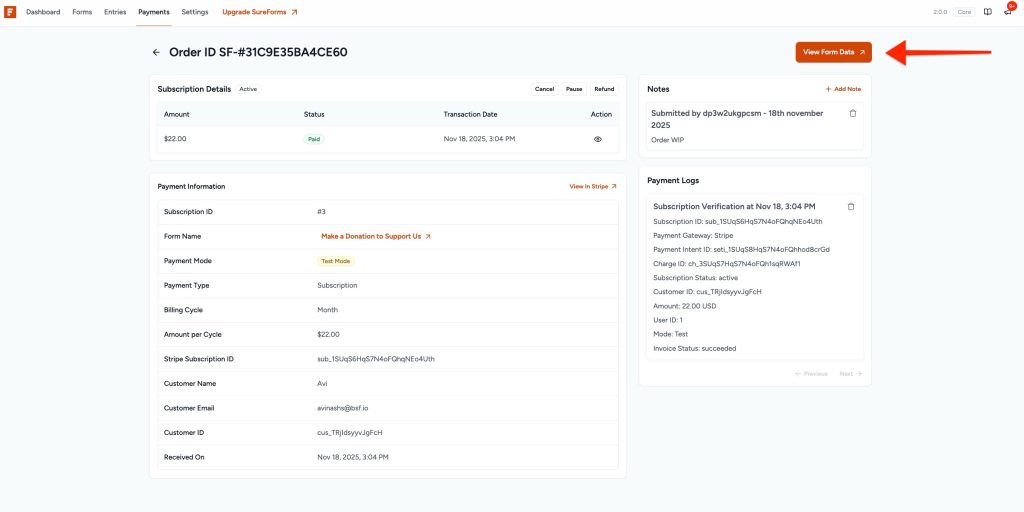Screen dimensions: 1024x512
Task: Click the transaction date Nov 18, 2025, 3:04 PM
Action: (479, 139)
